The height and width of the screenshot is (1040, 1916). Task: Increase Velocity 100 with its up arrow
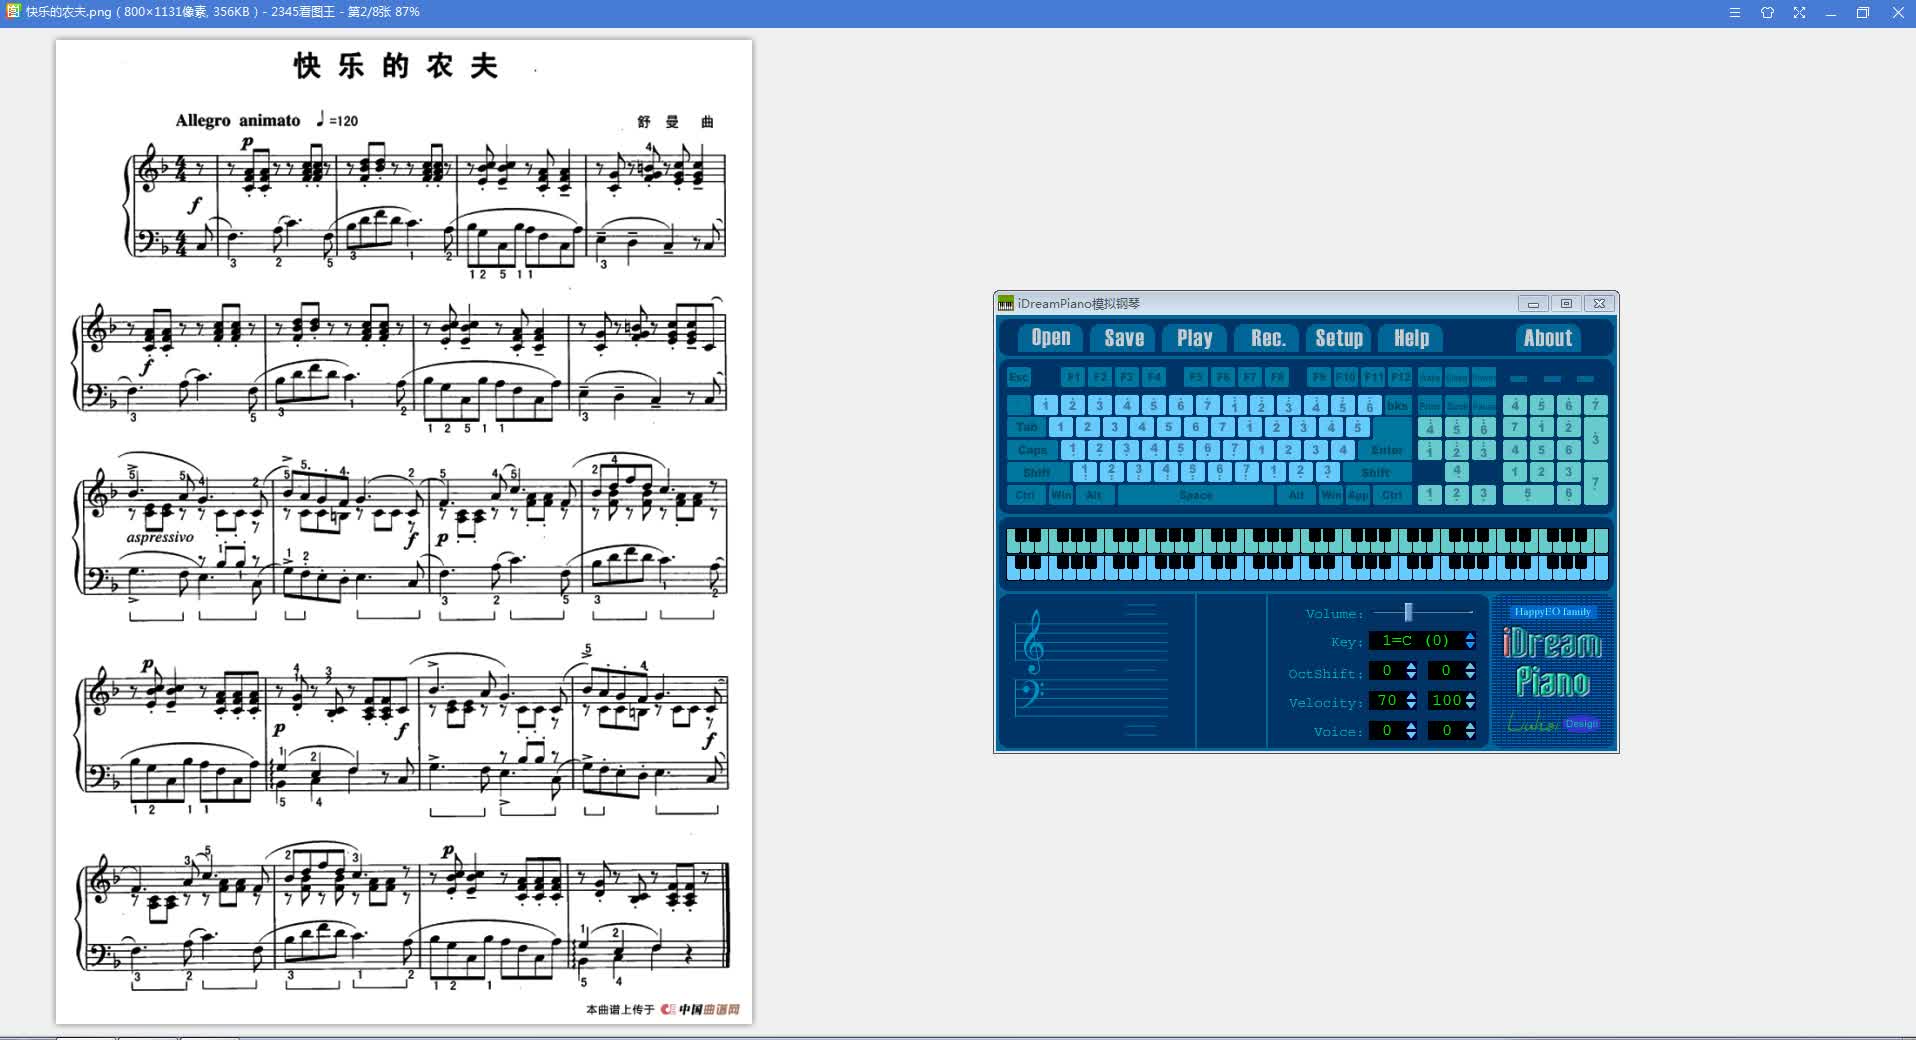coord(1470,696)
